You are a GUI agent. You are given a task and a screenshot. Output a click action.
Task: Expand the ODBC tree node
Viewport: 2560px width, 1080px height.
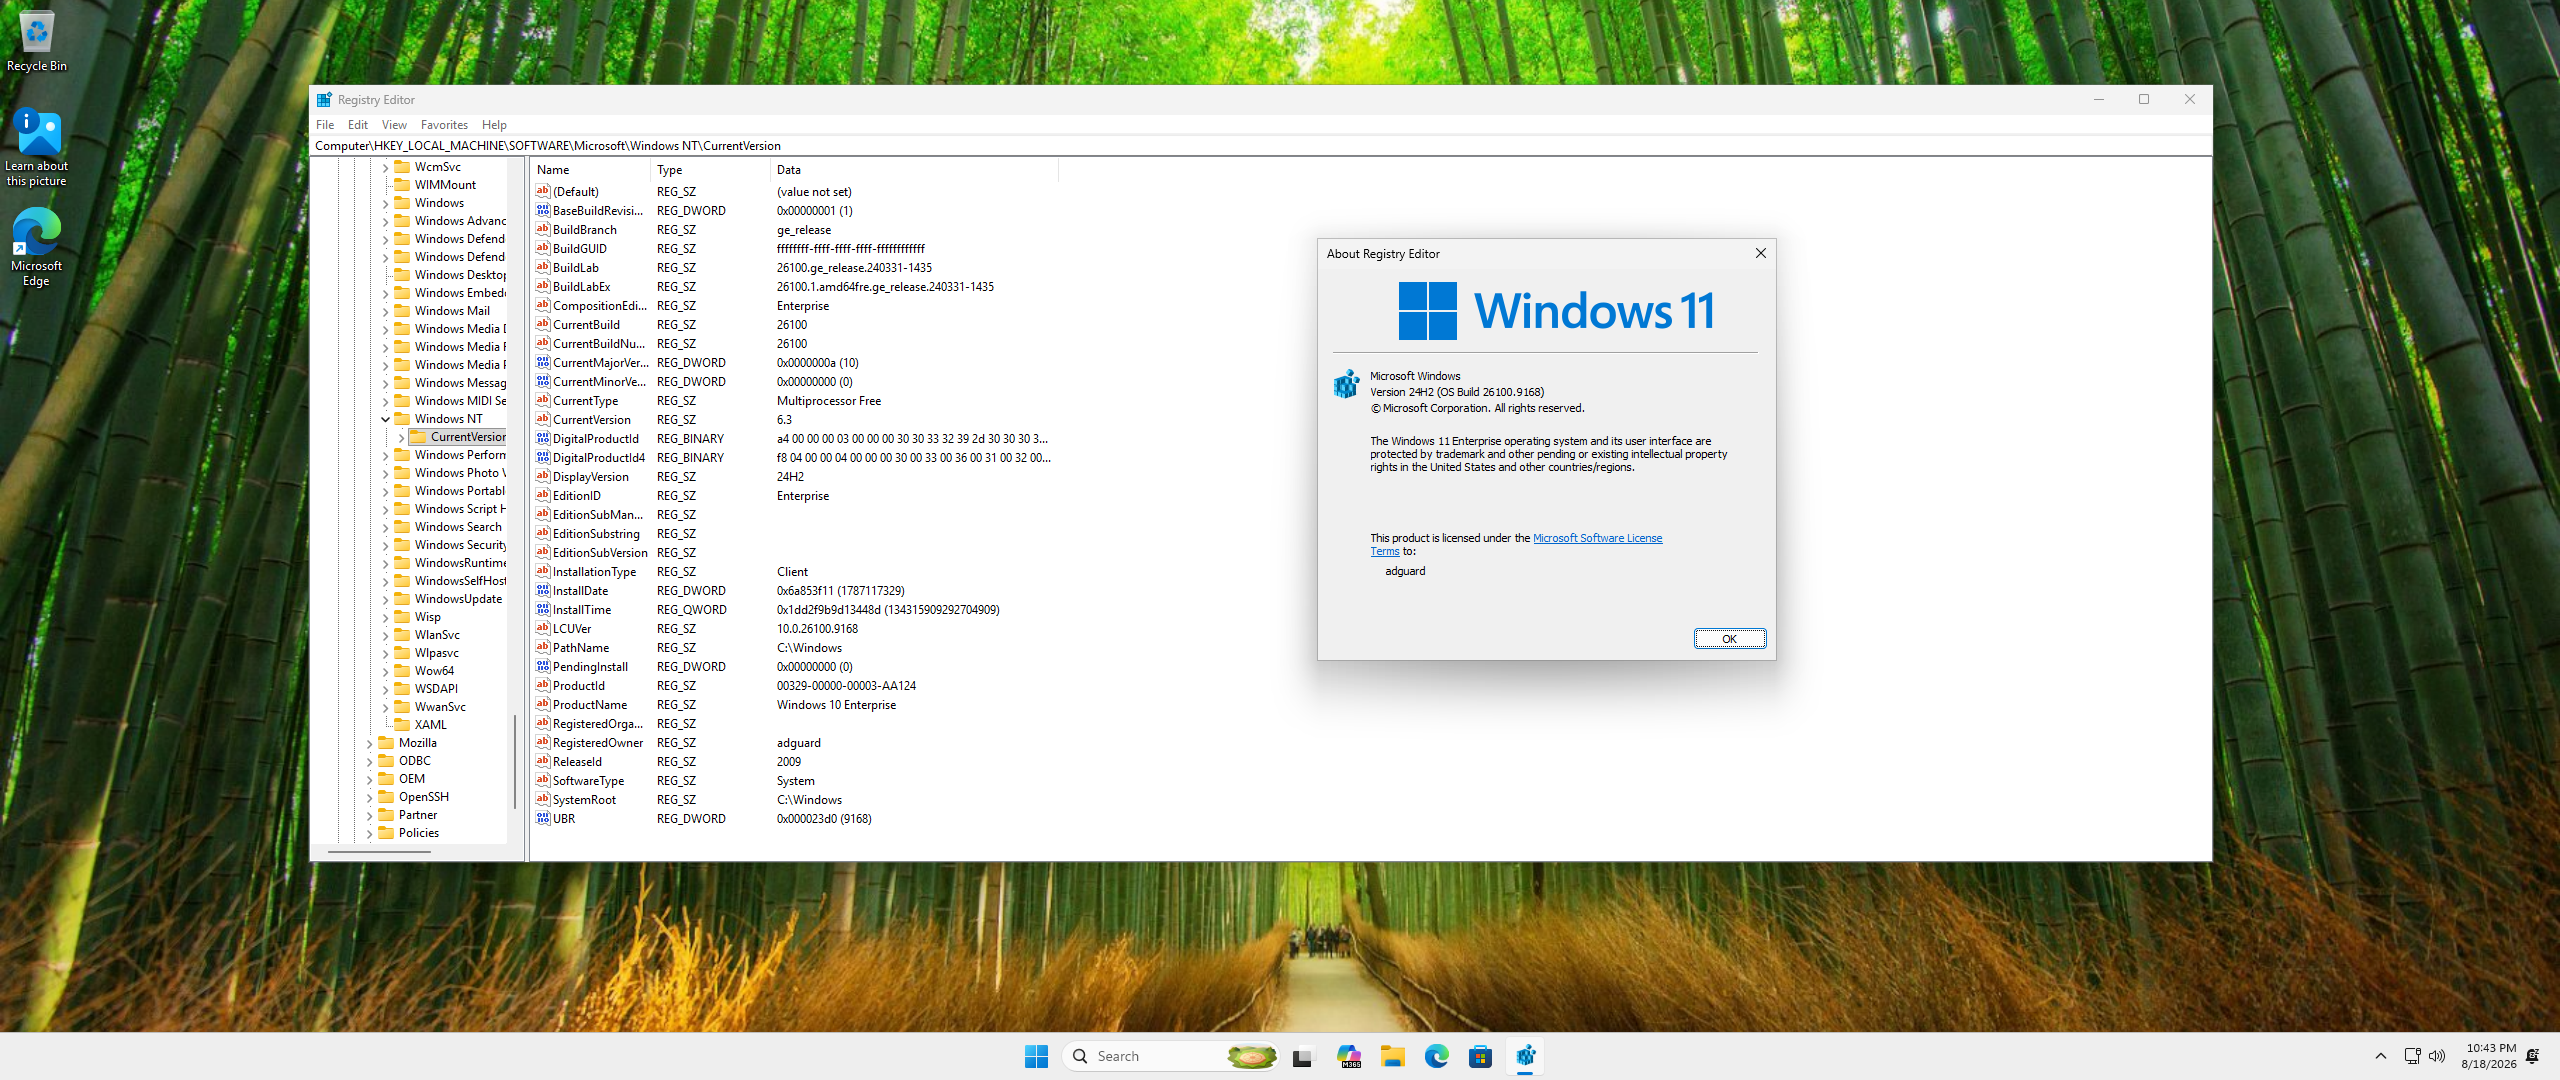click(369, 761)
